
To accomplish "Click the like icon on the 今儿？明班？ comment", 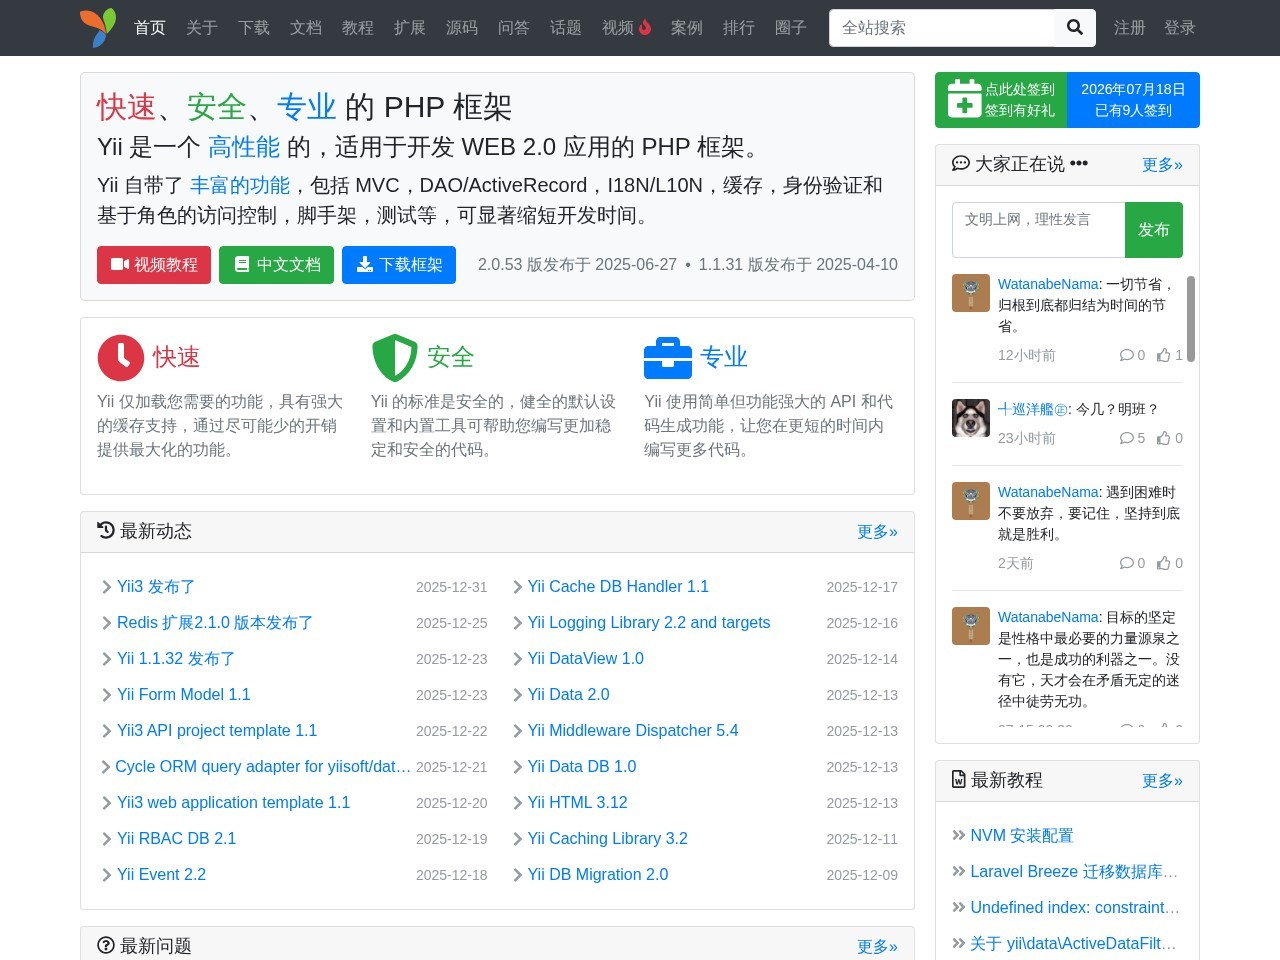I will pos(1164,438).
